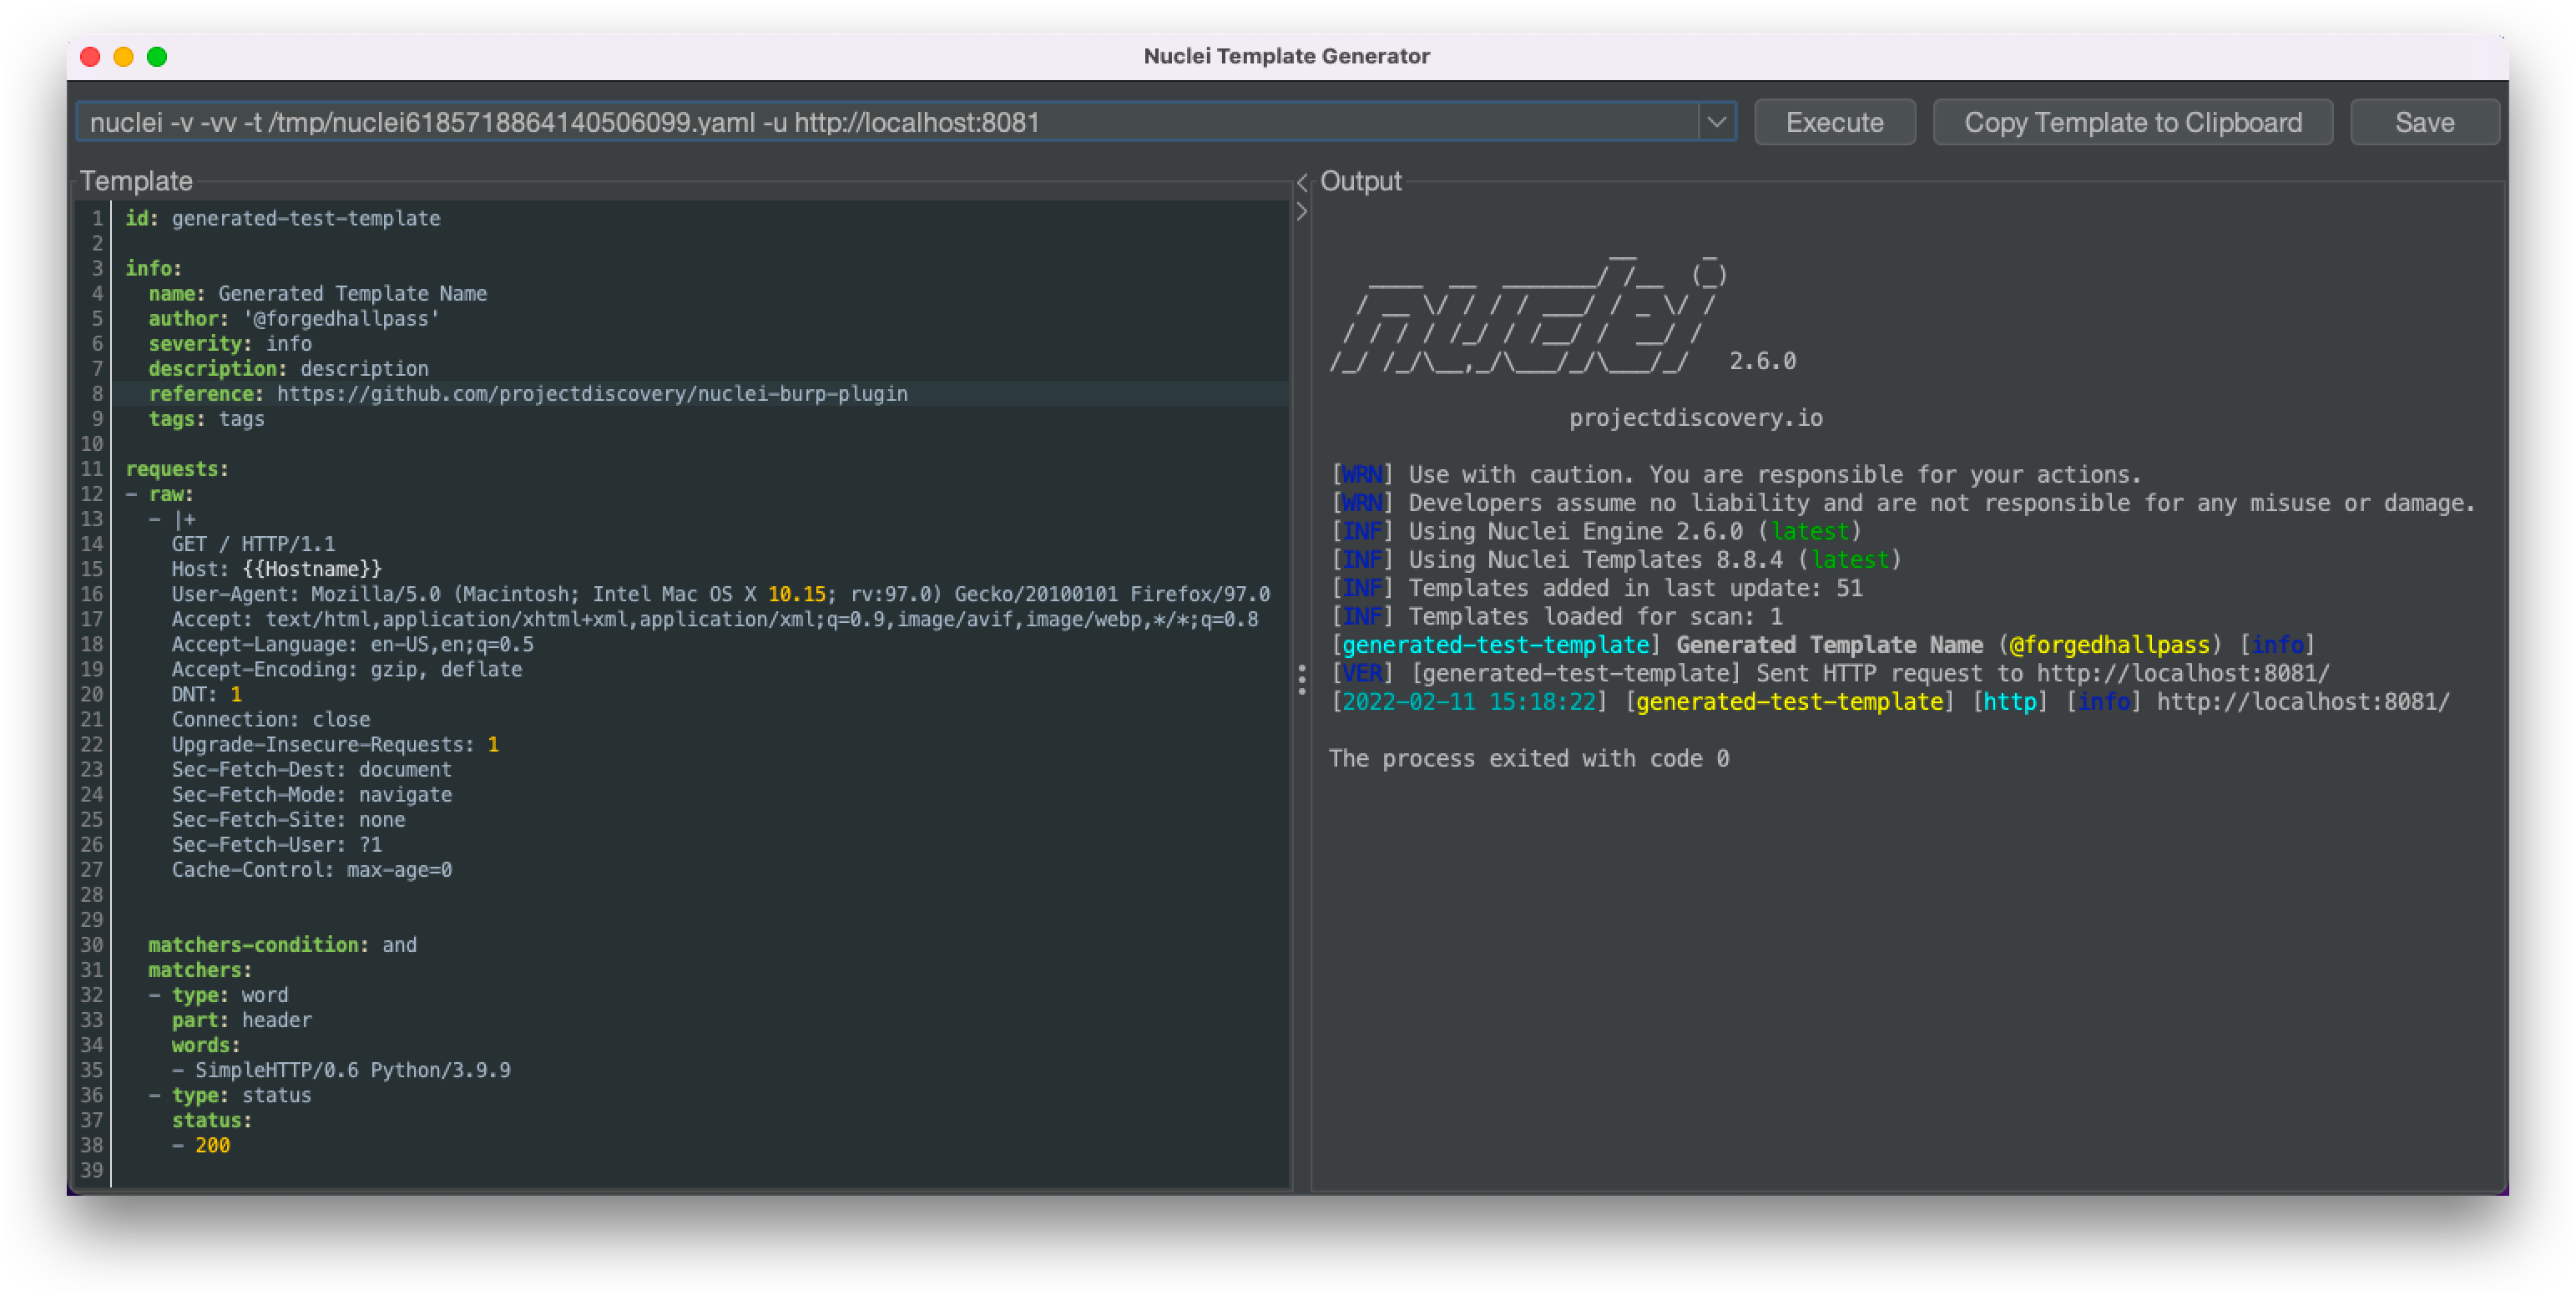Save the generated template
The image size is (2576, 1296).
pos(2424,122)
